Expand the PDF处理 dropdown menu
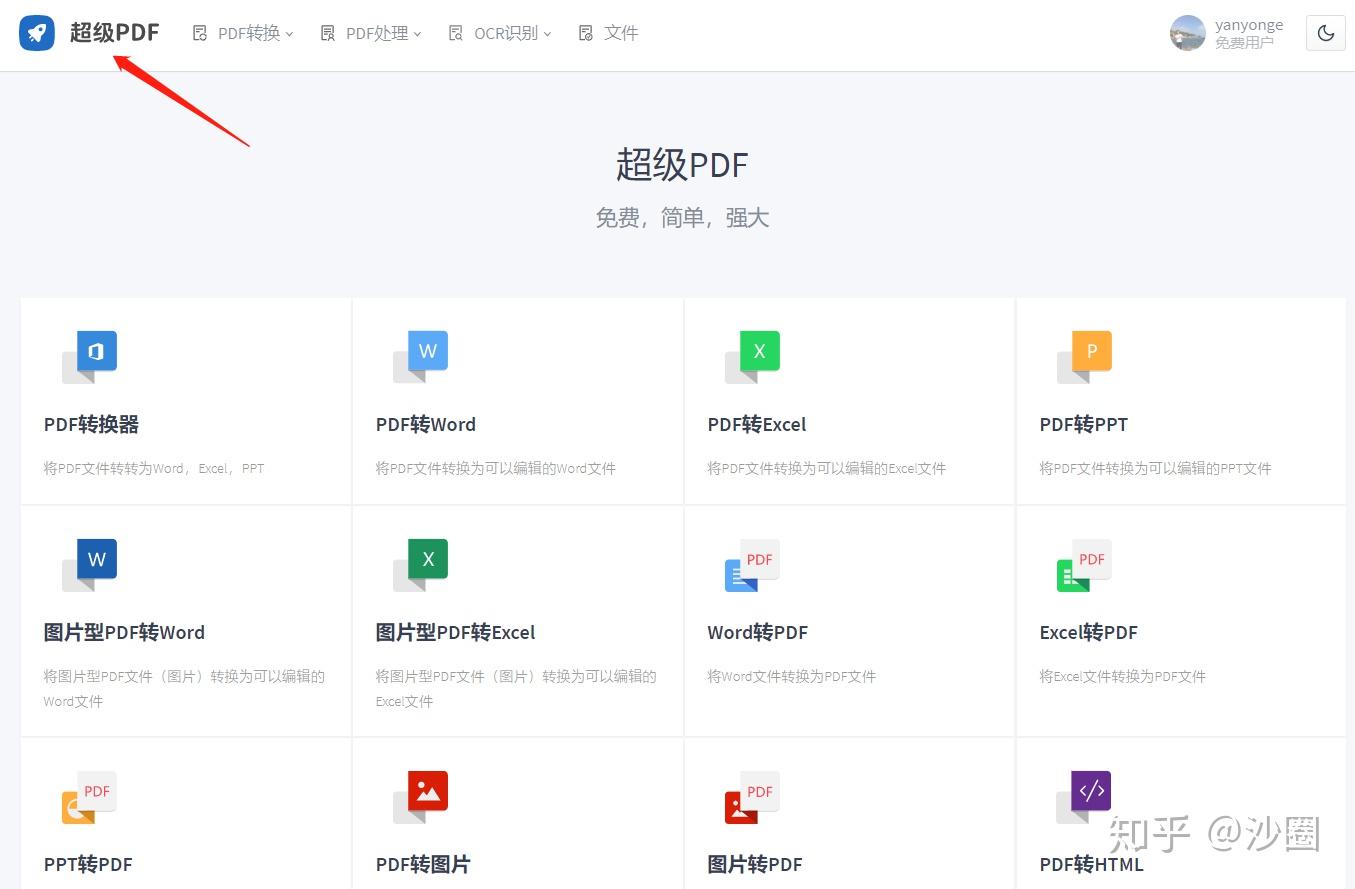The height and width of the screenshot is (889, 1355). pos(371,33)
